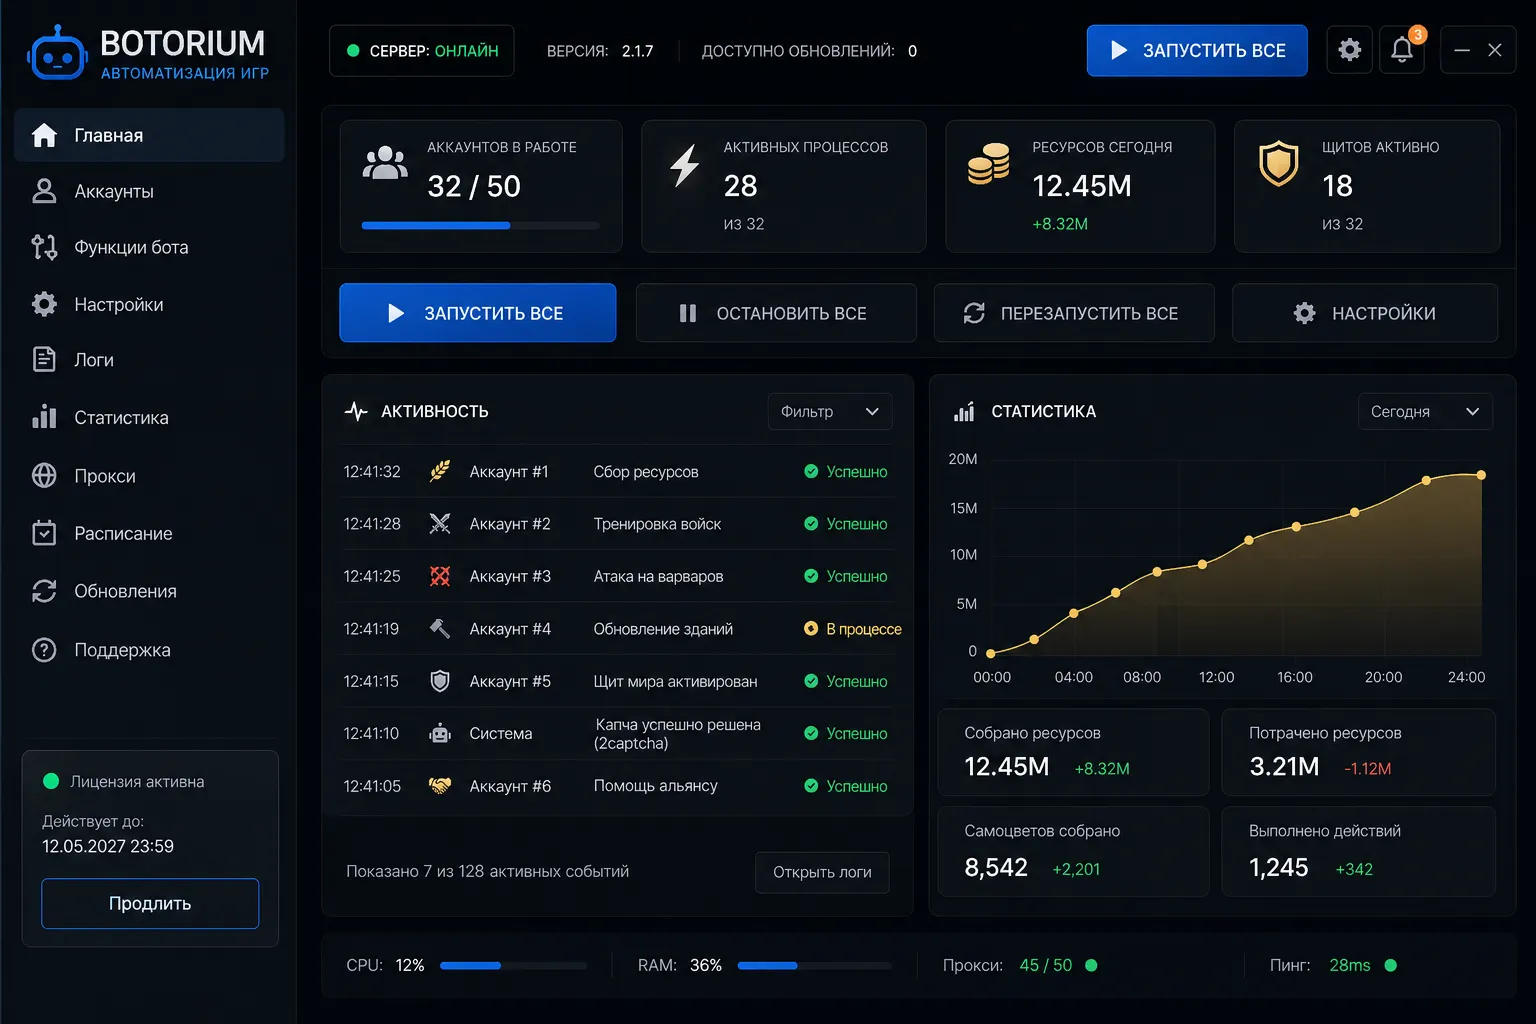Screen dimensions: 1536x1024
Task: Click the RAM usage progress bar
Action: point(814,965)
